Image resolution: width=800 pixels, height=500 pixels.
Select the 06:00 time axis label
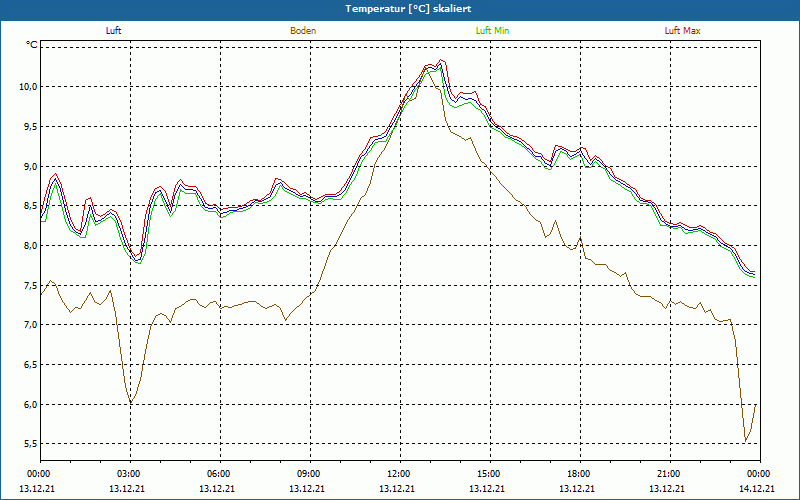click(x=220, y=474)
